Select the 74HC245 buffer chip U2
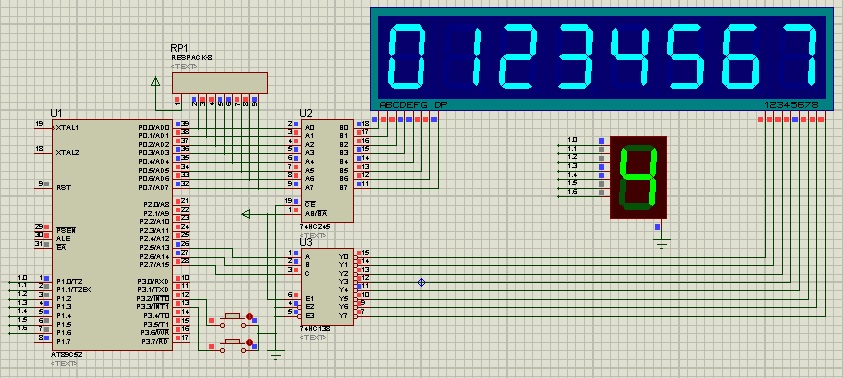This screenshot has width=843, height=378. pos(326,171)
